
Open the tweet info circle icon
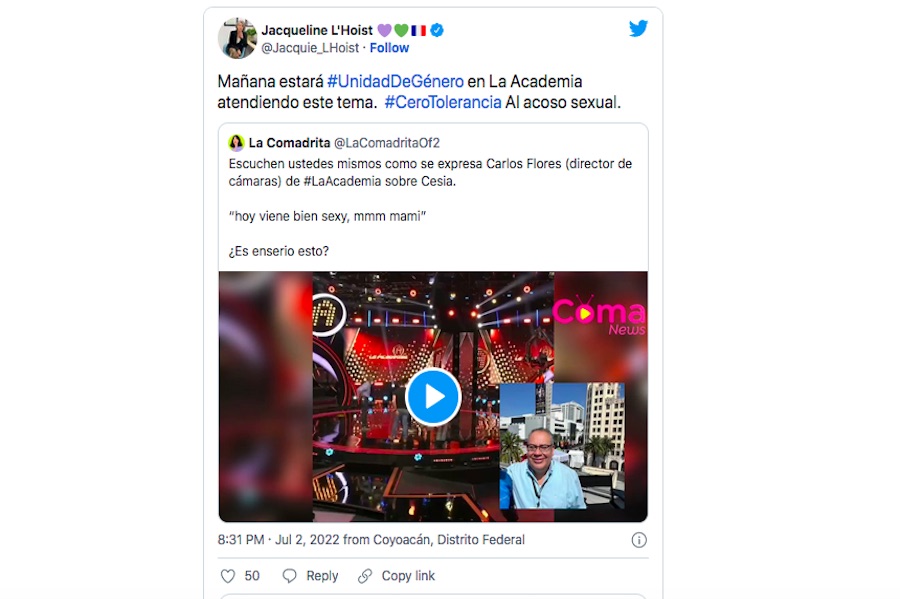(x=639, y=540)
